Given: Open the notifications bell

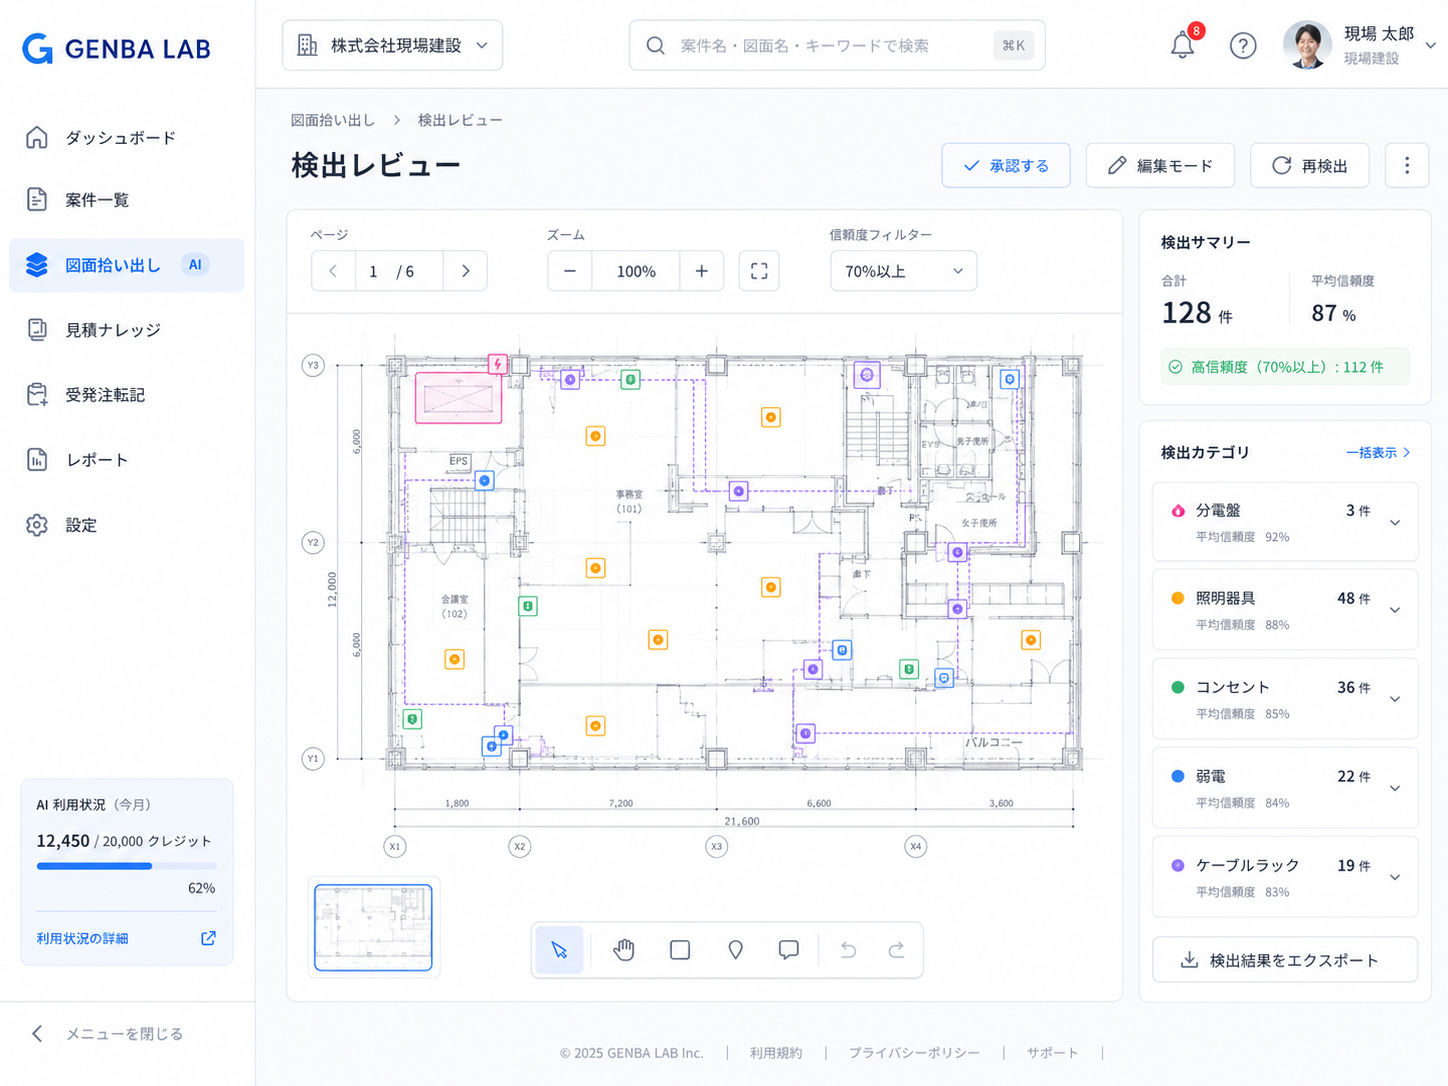Looking at the screenshot, I should point(1182,45).
